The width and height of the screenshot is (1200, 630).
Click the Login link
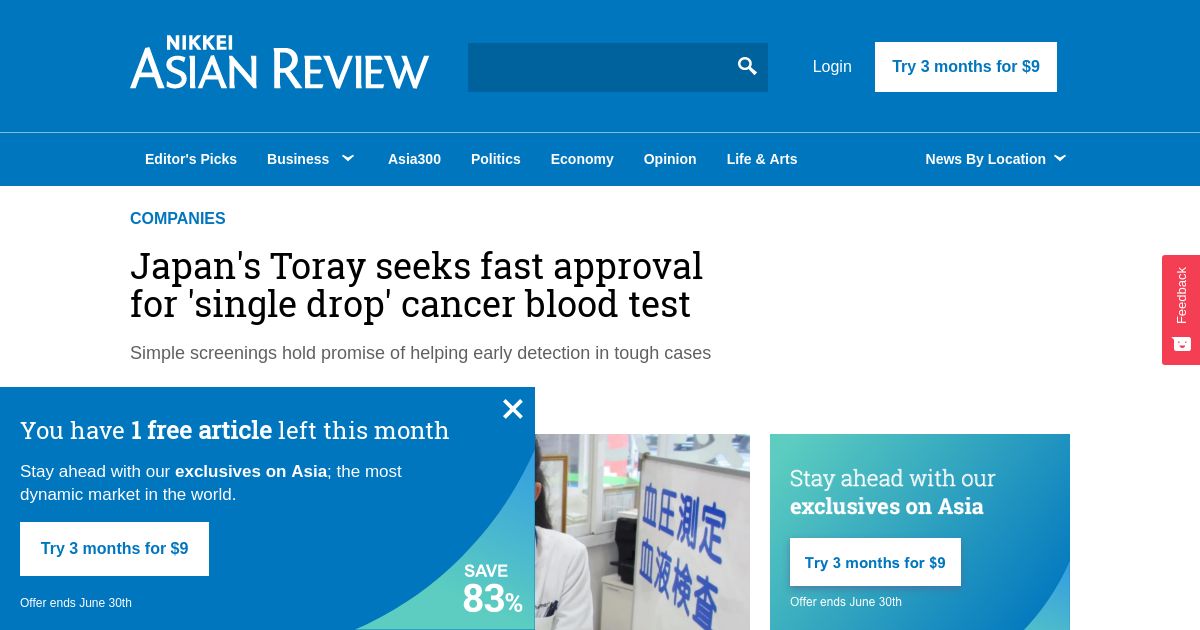coord(832,67)
